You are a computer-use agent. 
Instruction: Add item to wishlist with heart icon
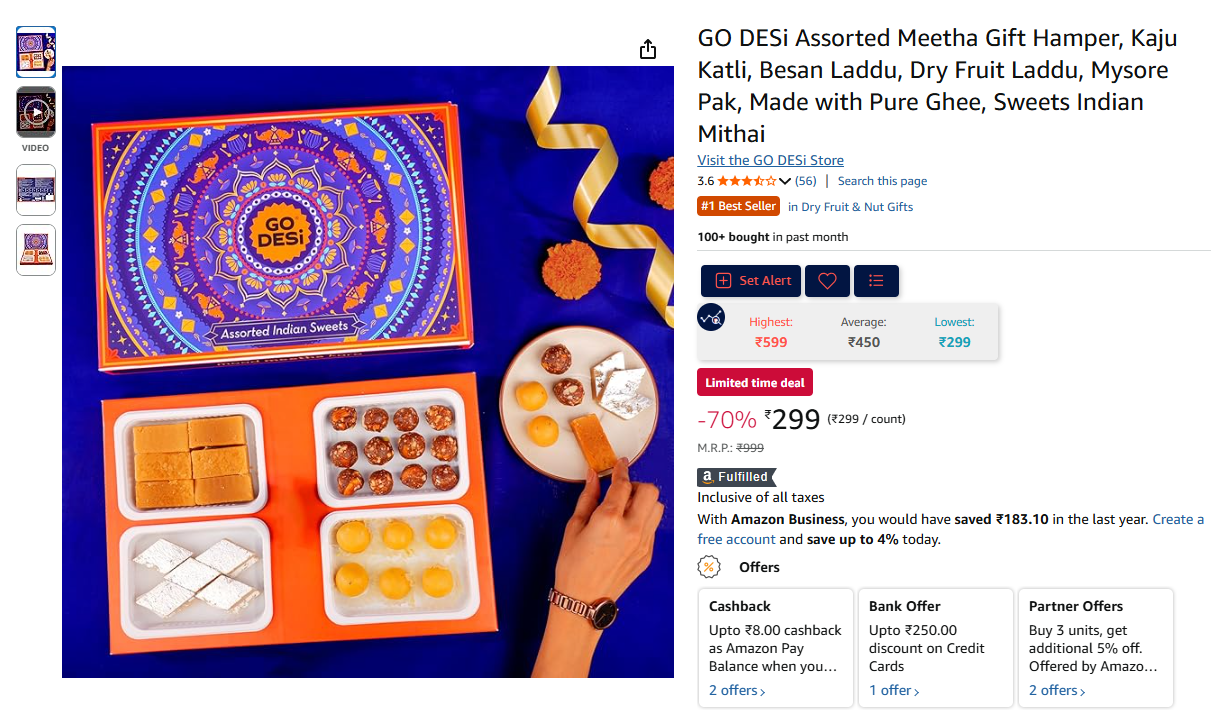pos(827,281)
